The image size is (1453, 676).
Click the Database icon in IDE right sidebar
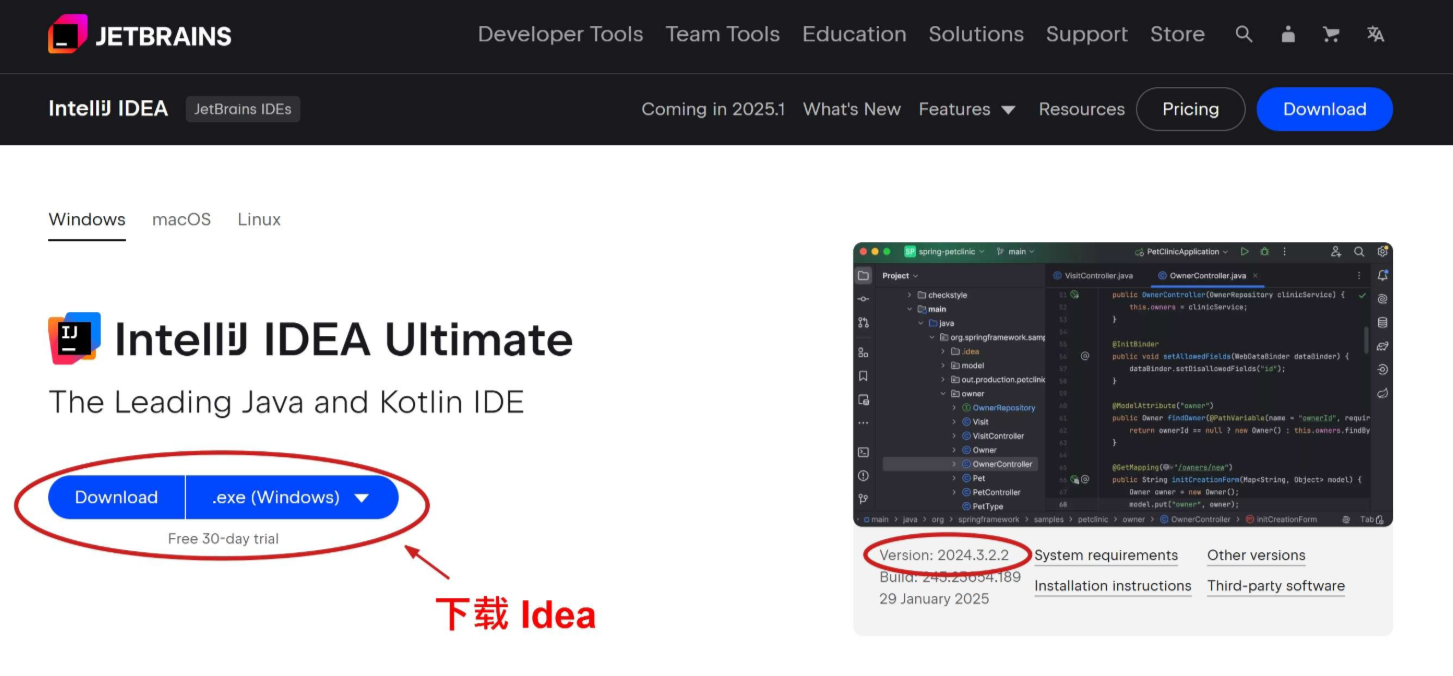pyautogui.click(x=1382, y=322)
